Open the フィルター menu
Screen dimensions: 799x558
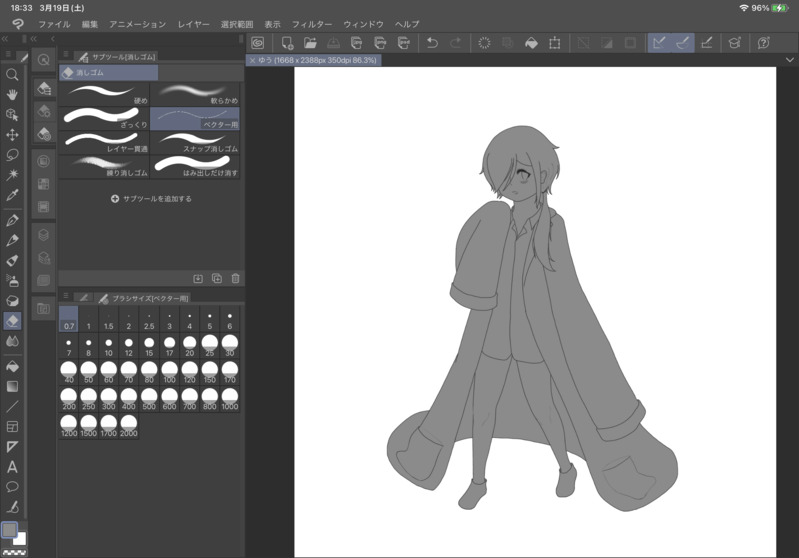312,24
